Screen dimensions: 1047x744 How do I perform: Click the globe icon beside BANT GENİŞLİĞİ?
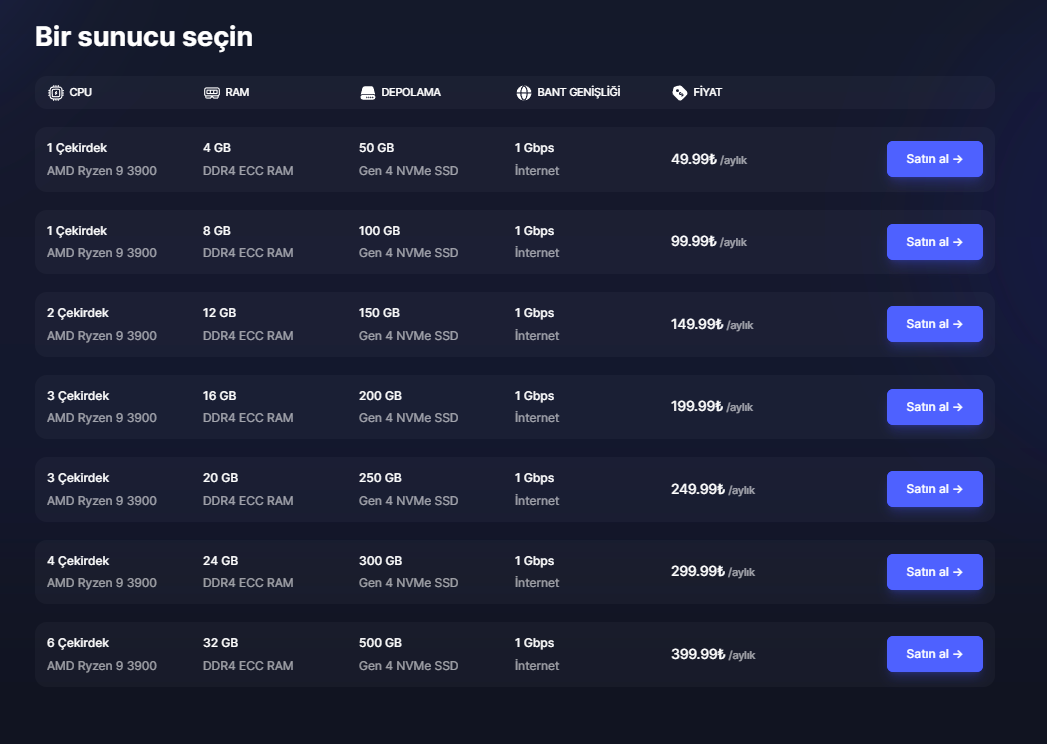click(524, 93)
